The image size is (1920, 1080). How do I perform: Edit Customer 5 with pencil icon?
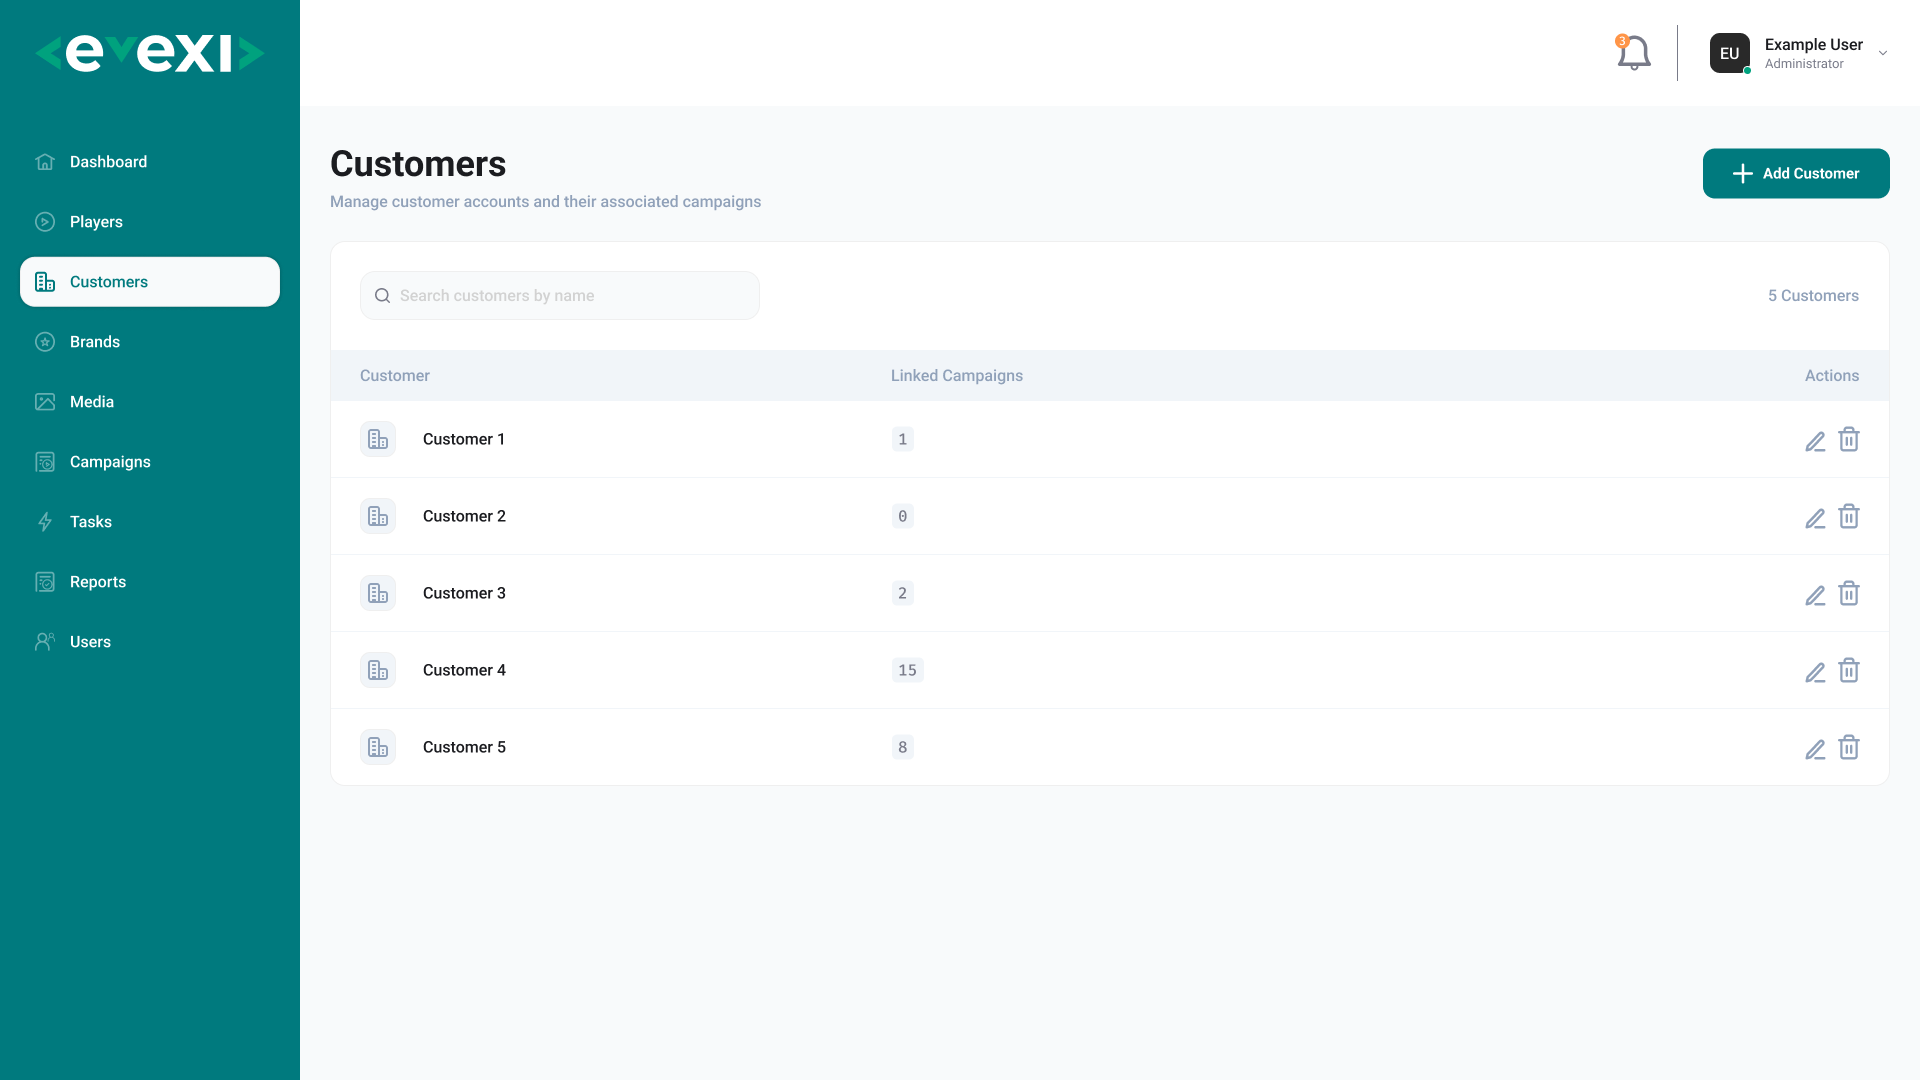[x=1815, y=749]
